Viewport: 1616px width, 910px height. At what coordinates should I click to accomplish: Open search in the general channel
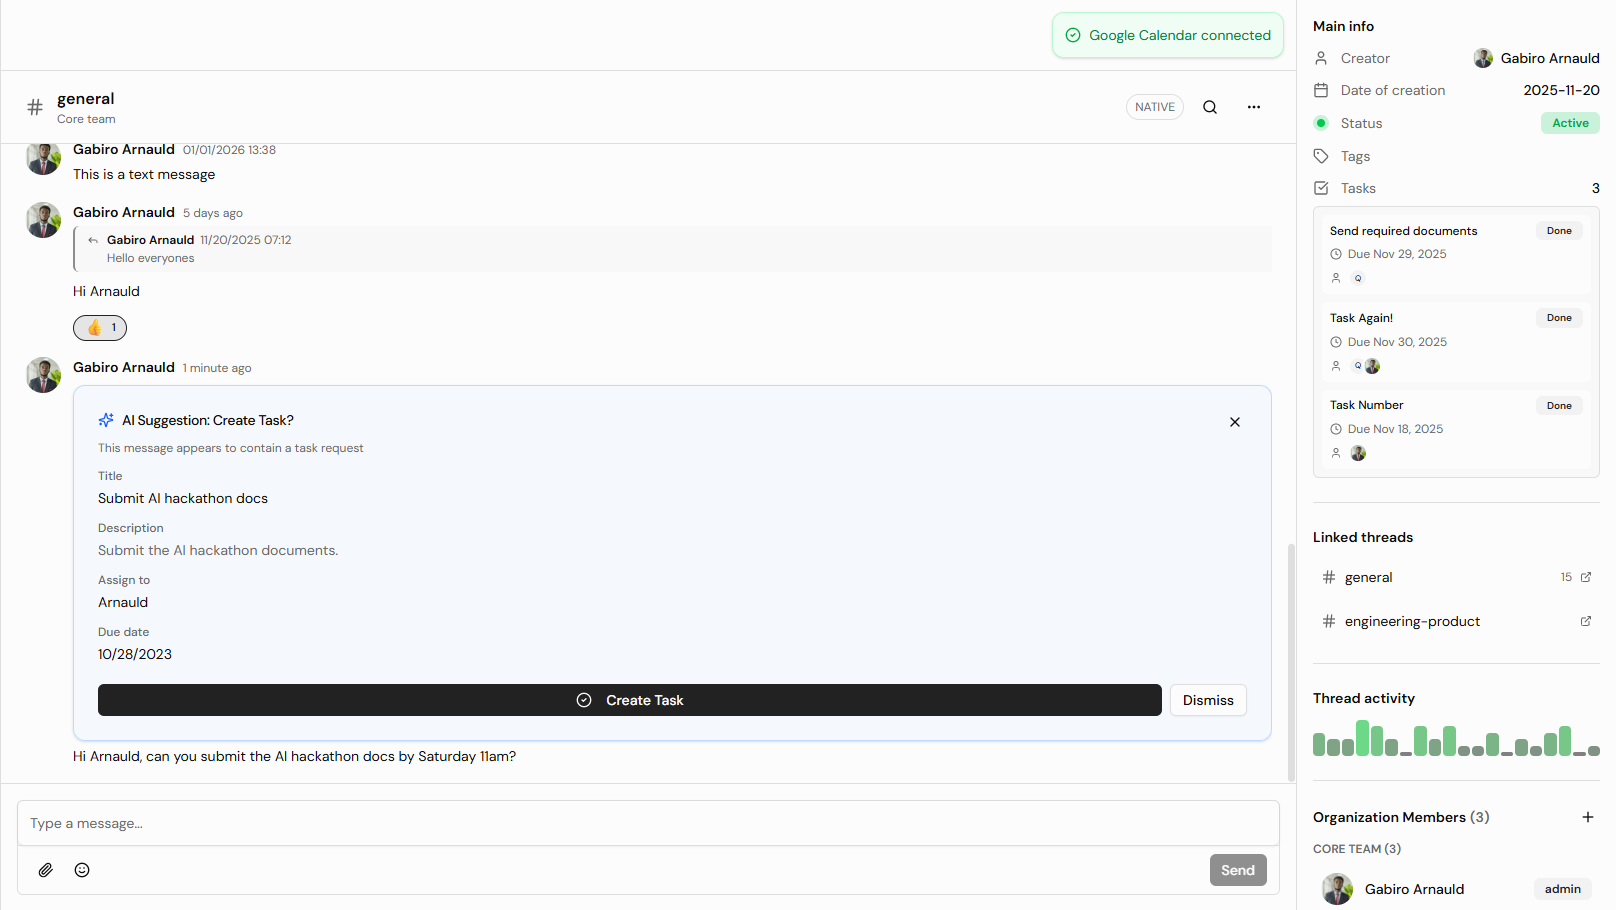(x=1210, y=107)
